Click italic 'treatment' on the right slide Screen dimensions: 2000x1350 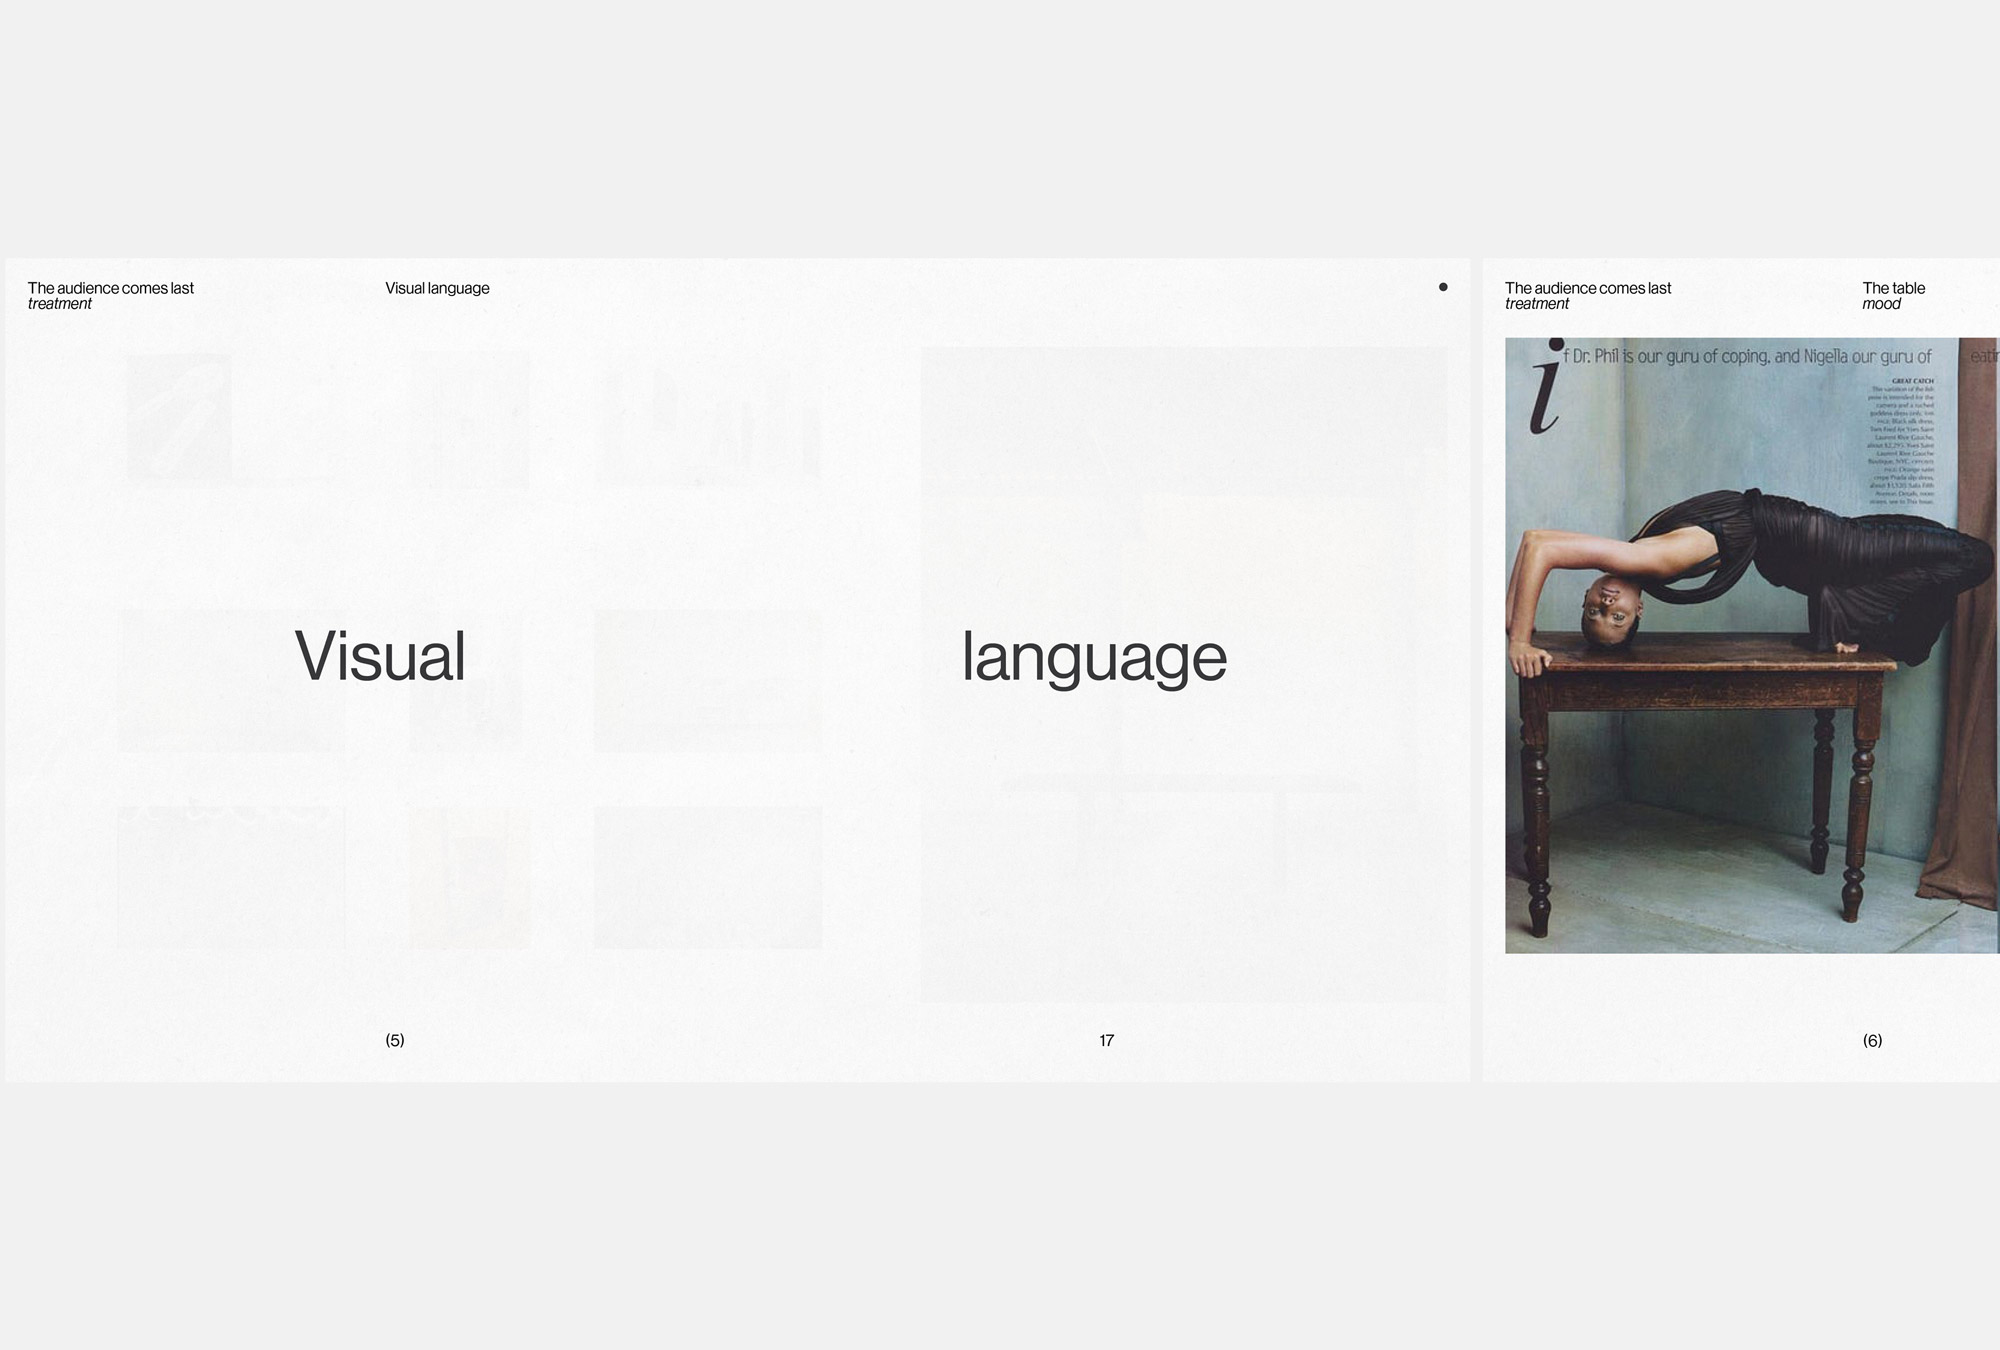pos(1537,304)
